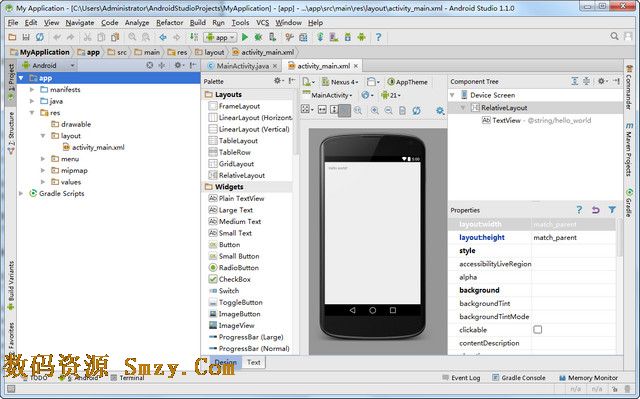Open the Nexus 4 device dropdown
Screen dimensions: 640x399
click(x=340, y=82)
